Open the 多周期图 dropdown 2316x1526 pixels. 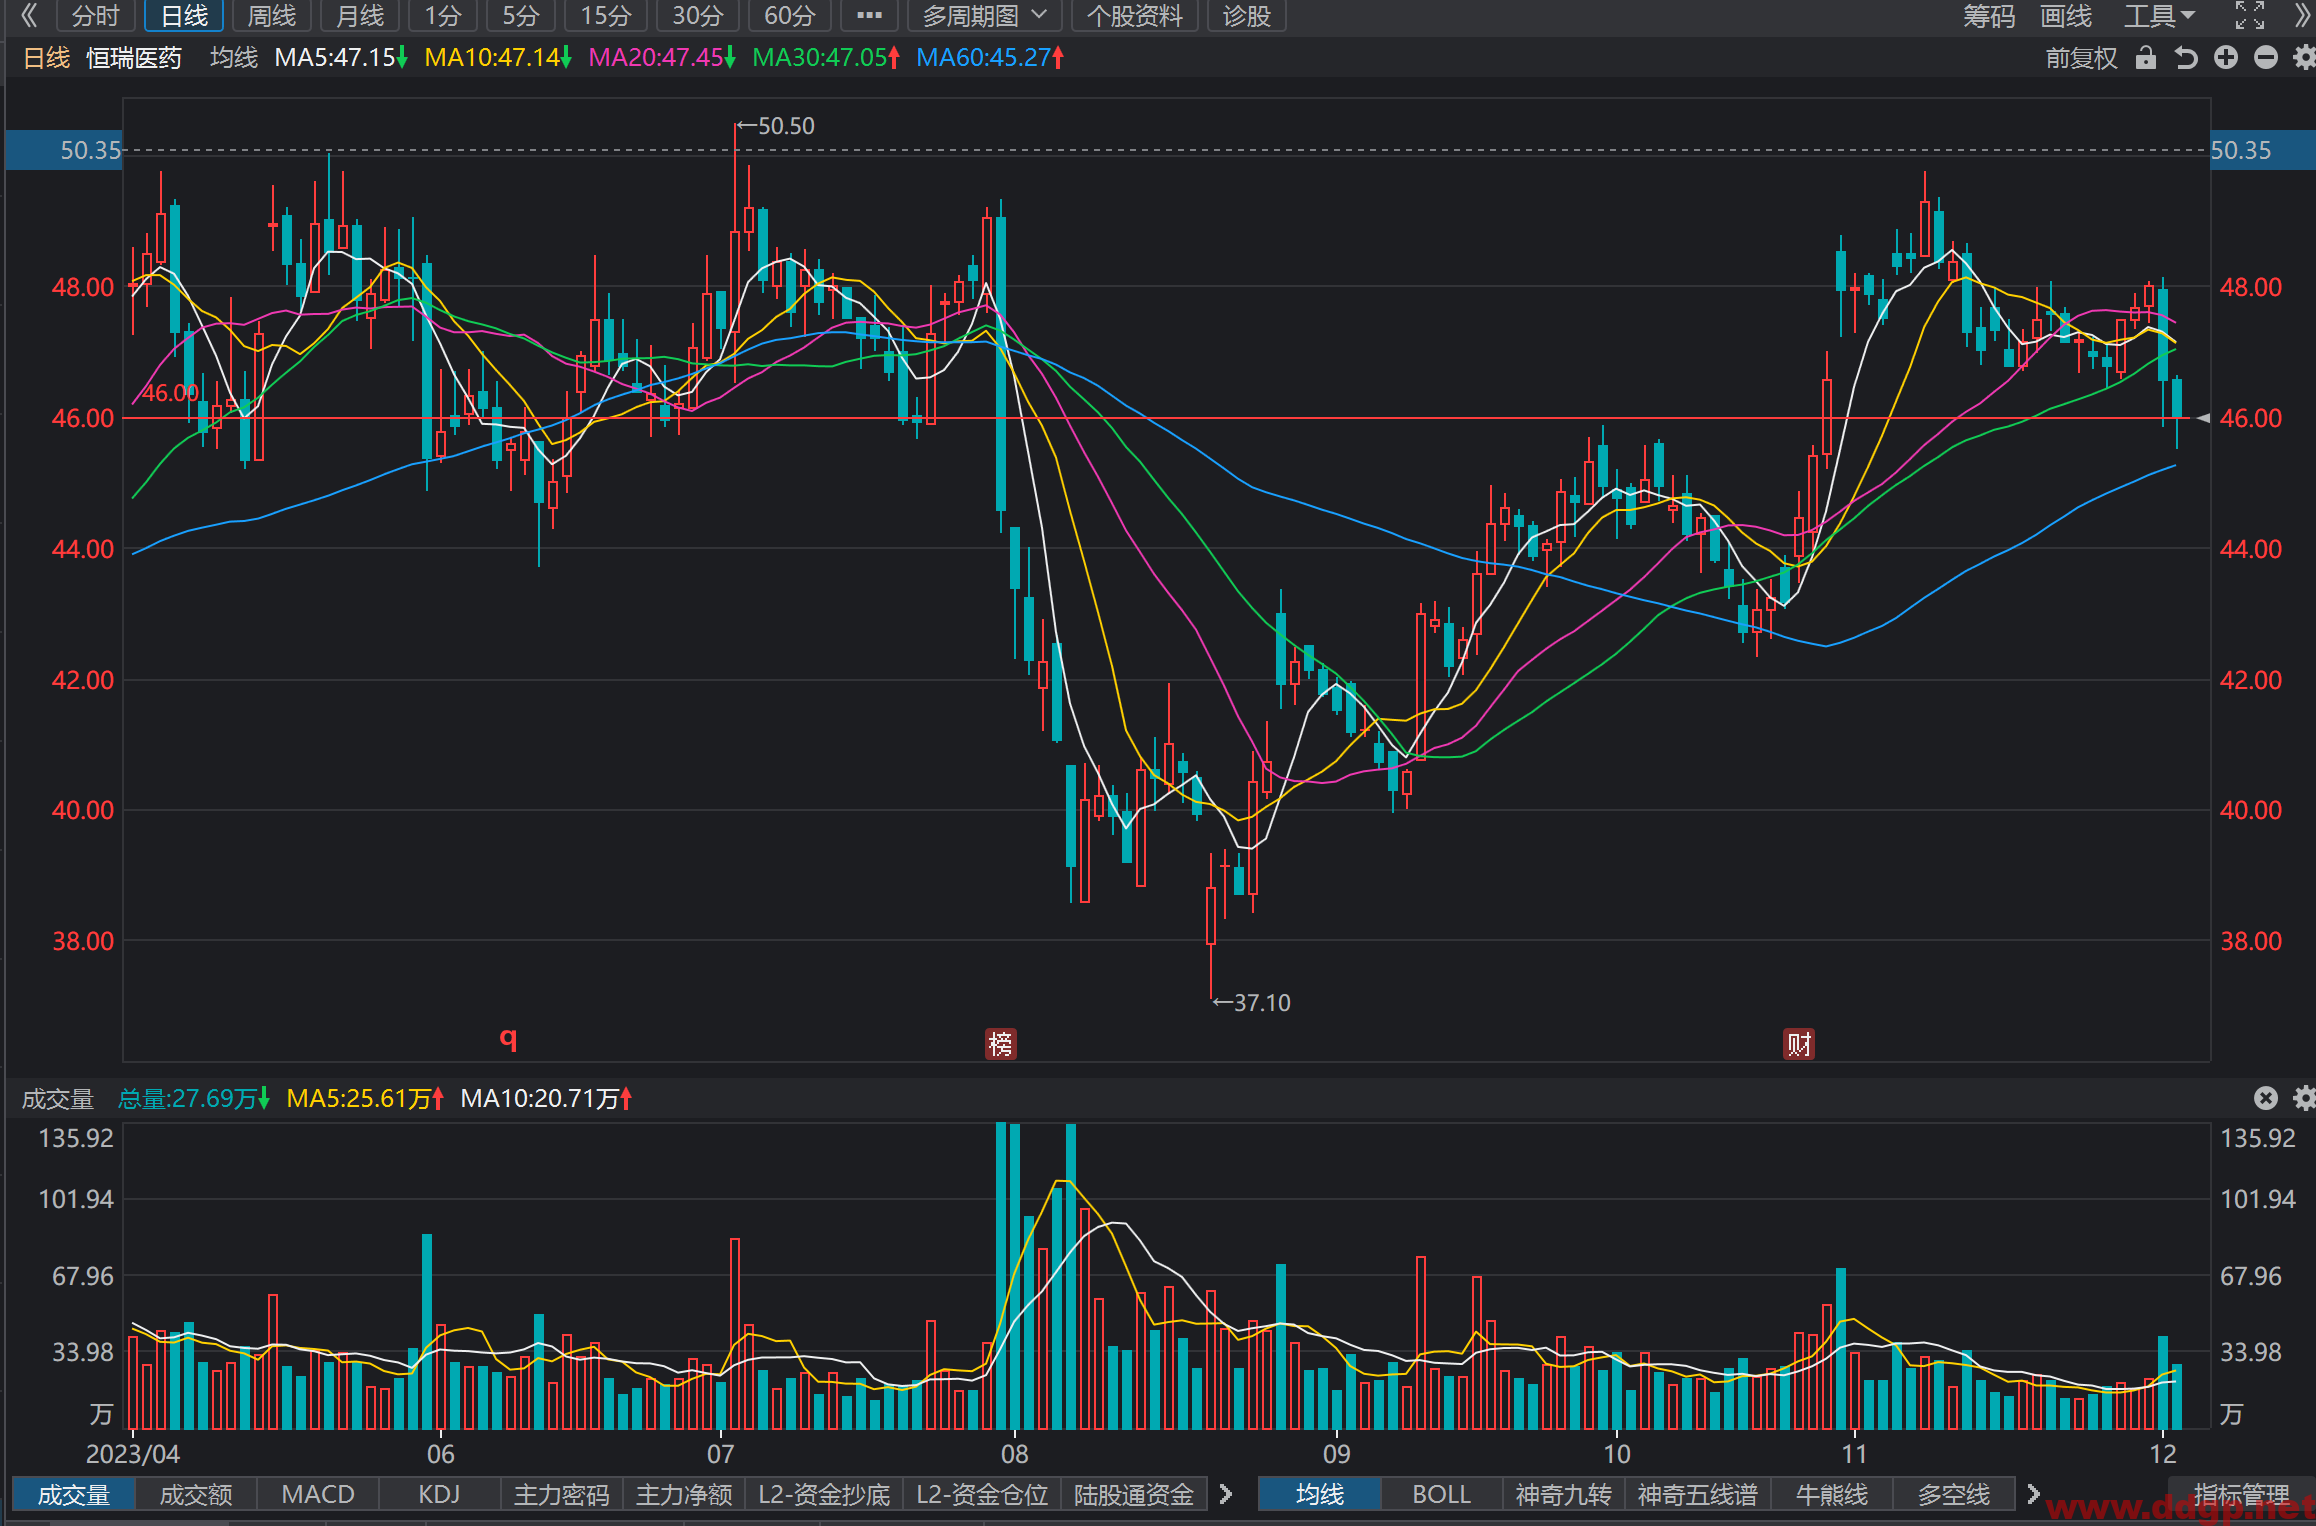(984, 15)
